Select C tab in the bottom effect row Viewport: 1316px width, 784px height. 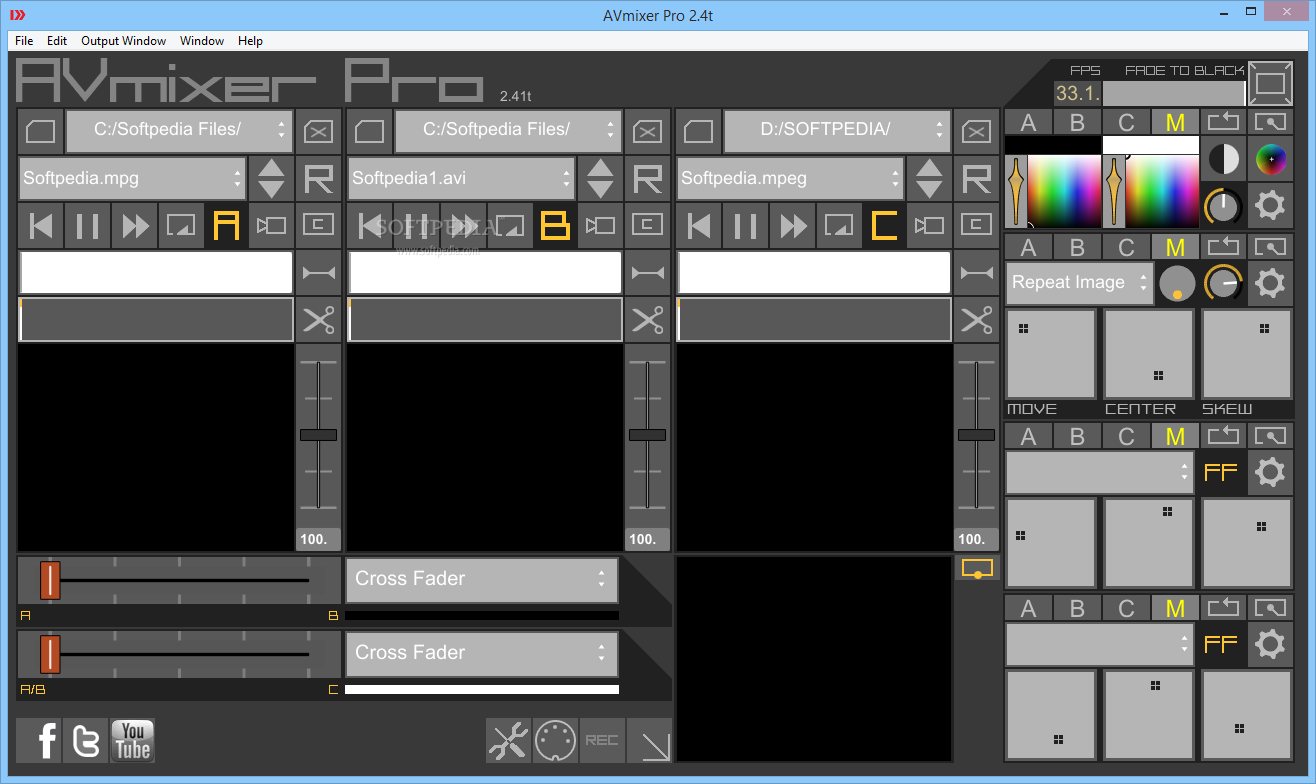click(1126, 608)
